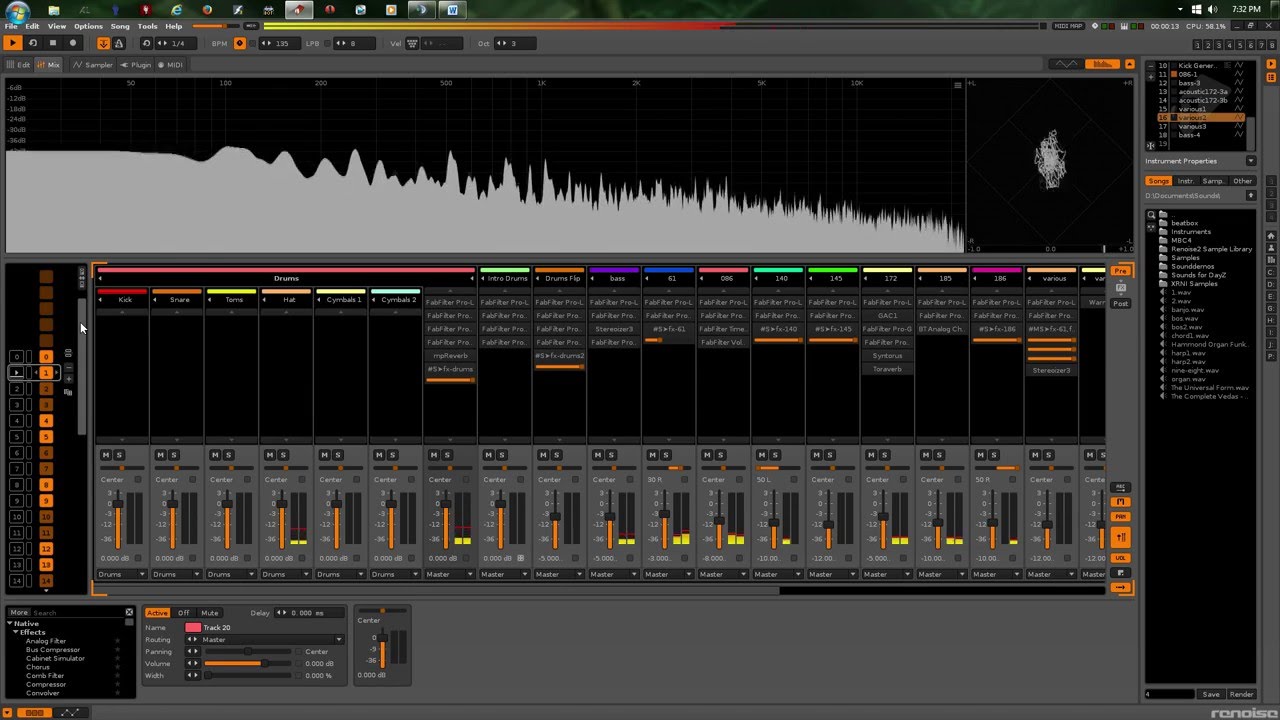Stop playback with the Stop button

coord(52,43)
